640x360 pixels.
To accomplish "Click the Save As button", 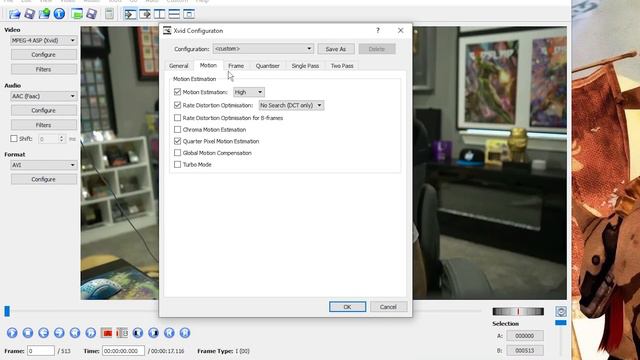I will click(336, 49).
